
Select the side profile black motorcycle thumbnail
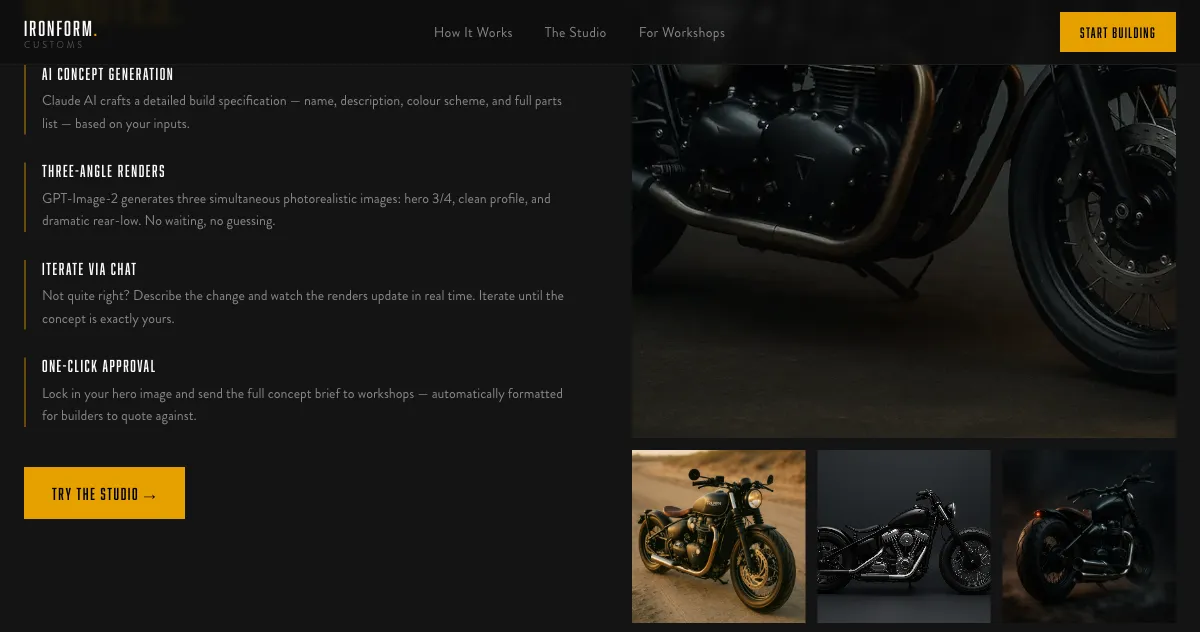click(x=904, y=536)
